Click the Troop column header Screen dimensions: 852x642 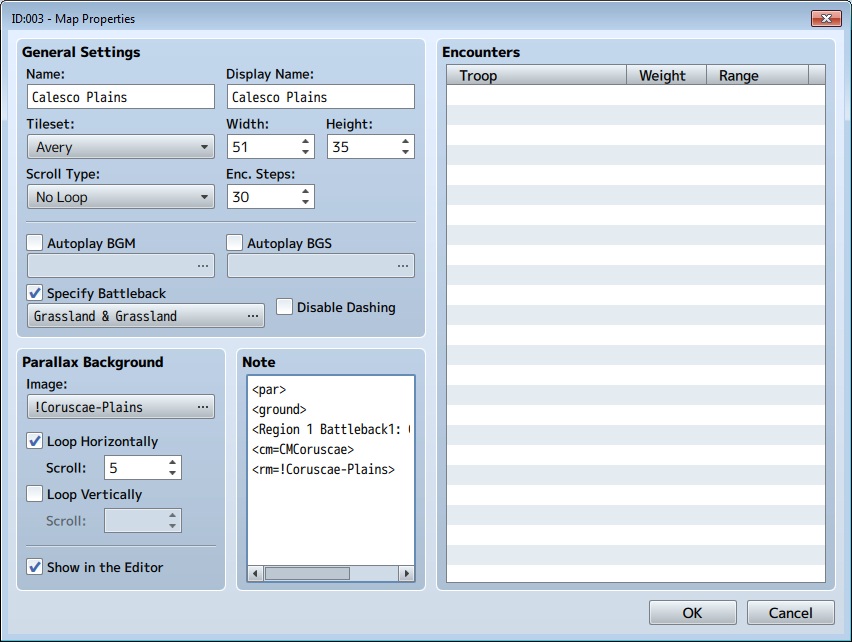click(536, 75)
